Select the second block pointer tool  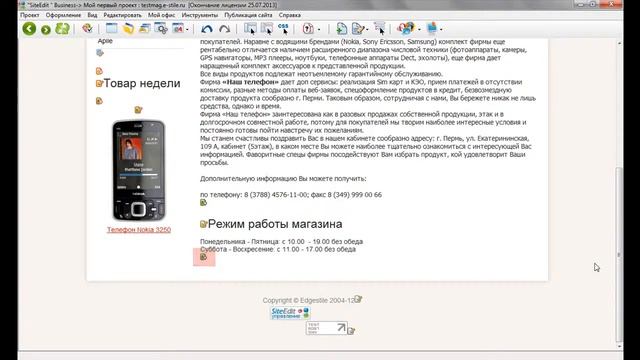pos(267,29)
